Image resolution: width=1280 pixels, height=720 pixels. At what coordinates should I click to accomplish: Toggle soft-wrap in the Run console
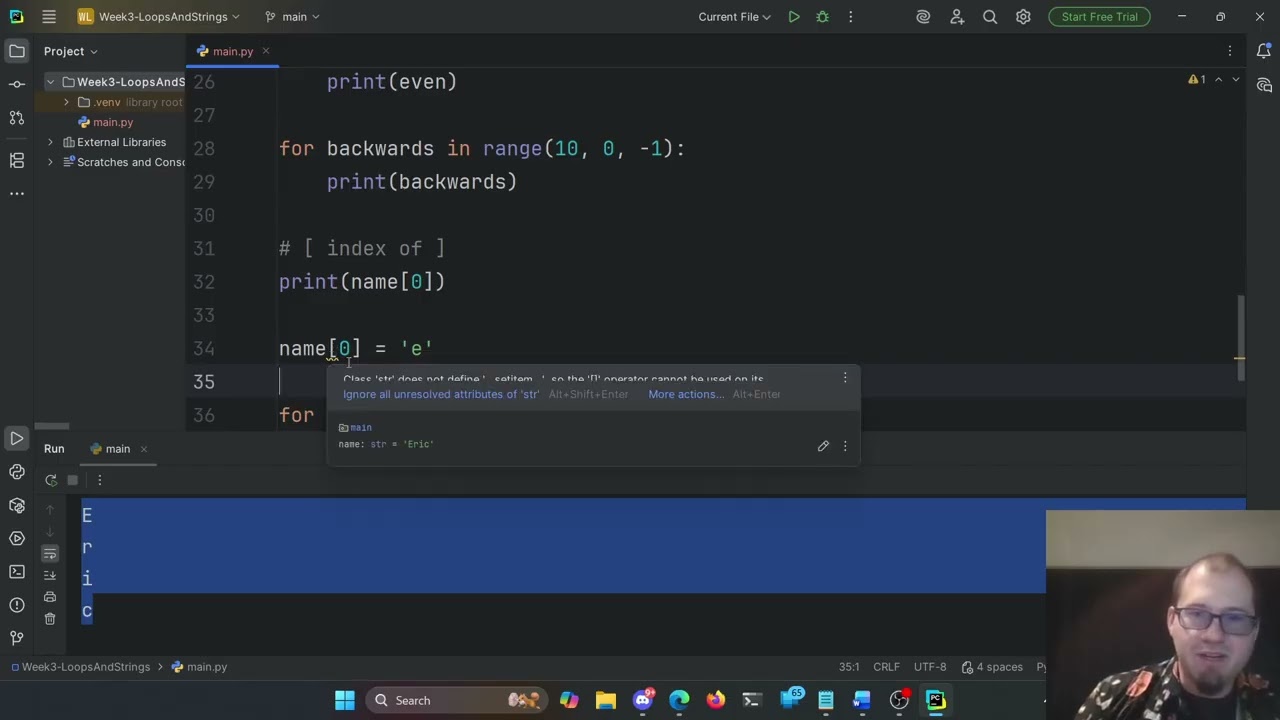coord(50,553)
